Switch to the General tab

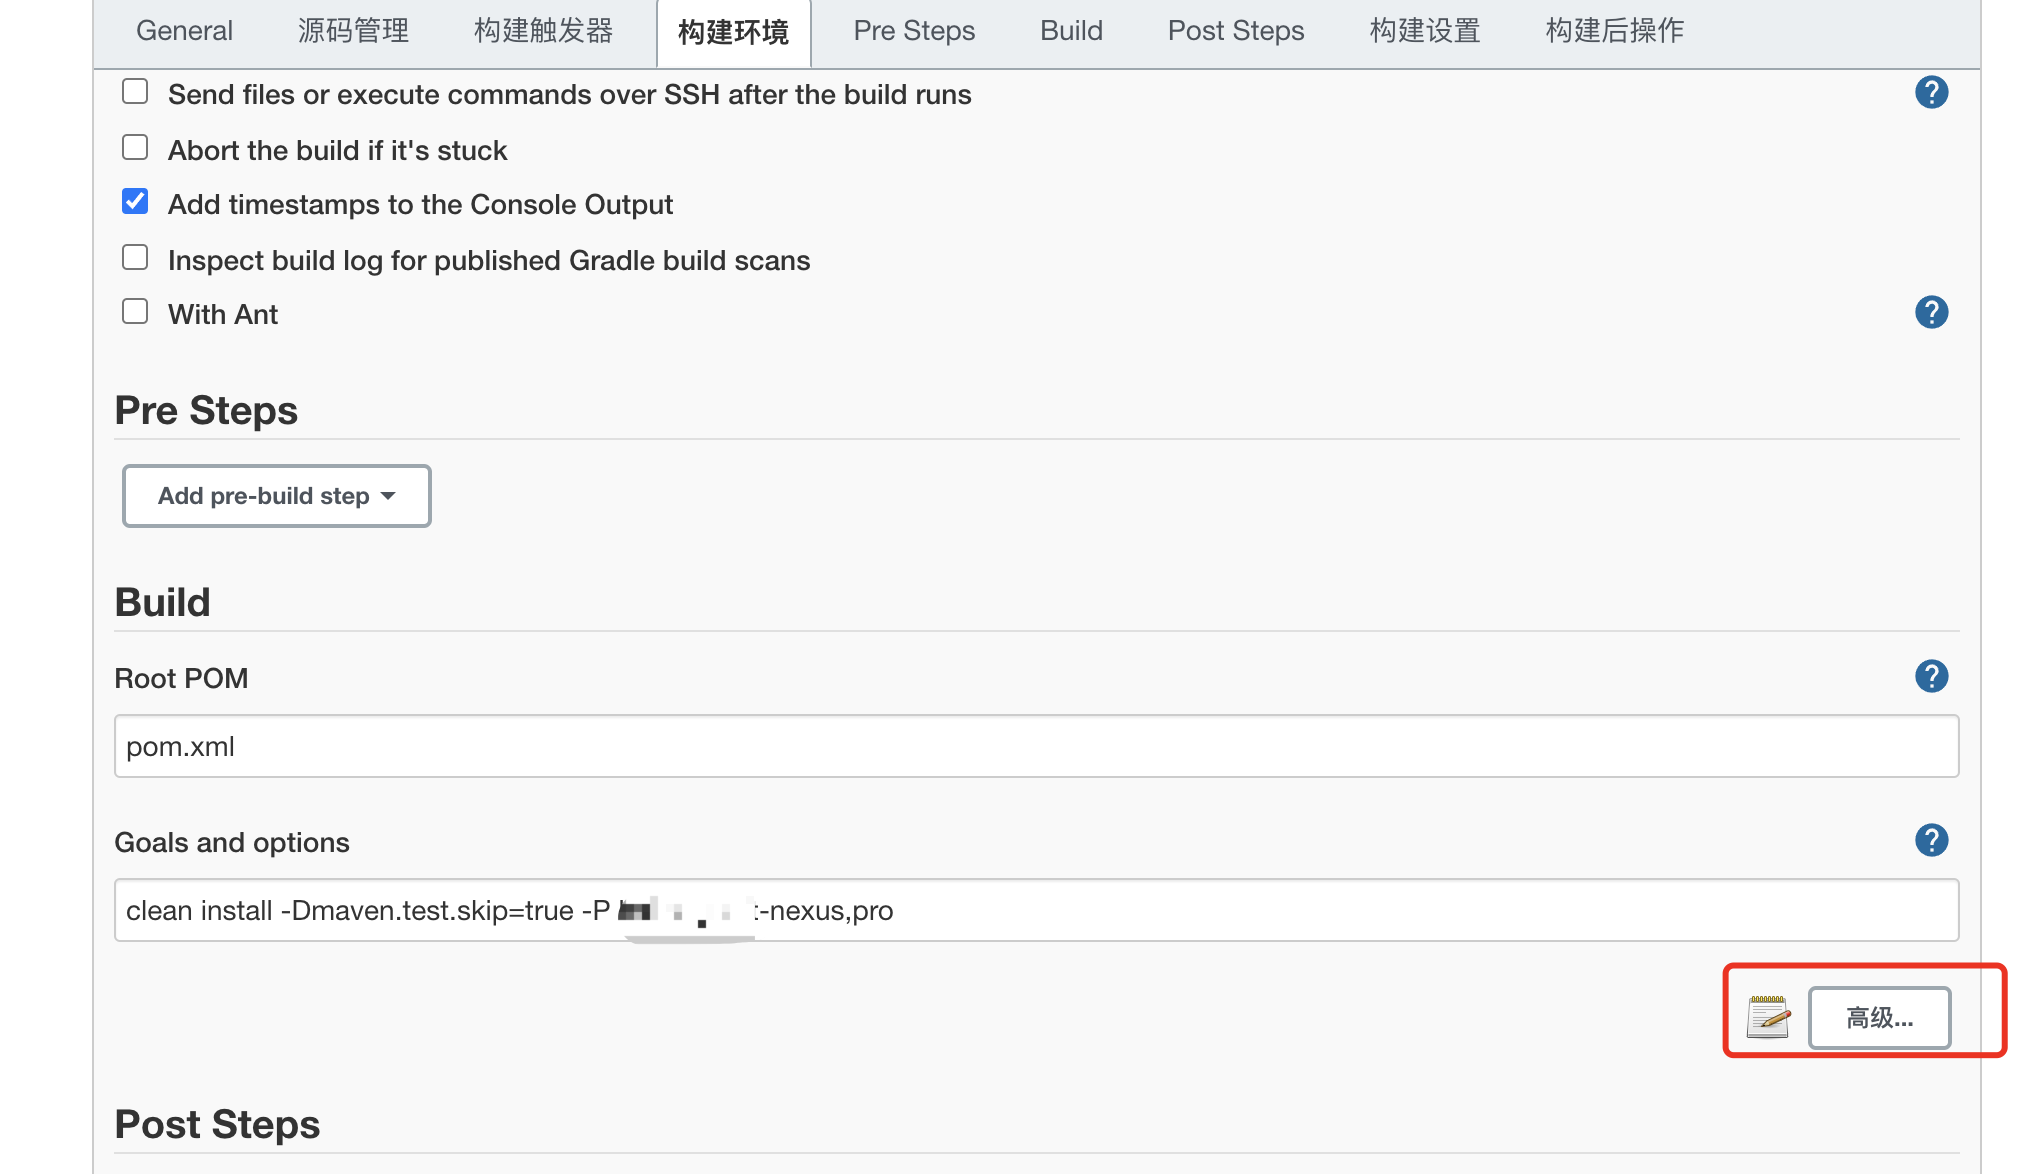(184, 31)
